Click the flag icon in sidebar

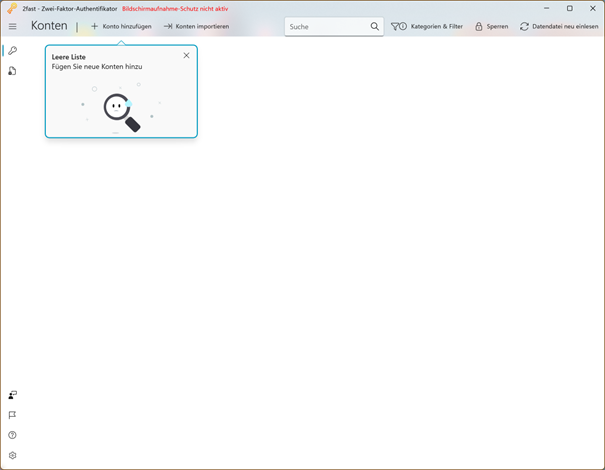point(12,415)
